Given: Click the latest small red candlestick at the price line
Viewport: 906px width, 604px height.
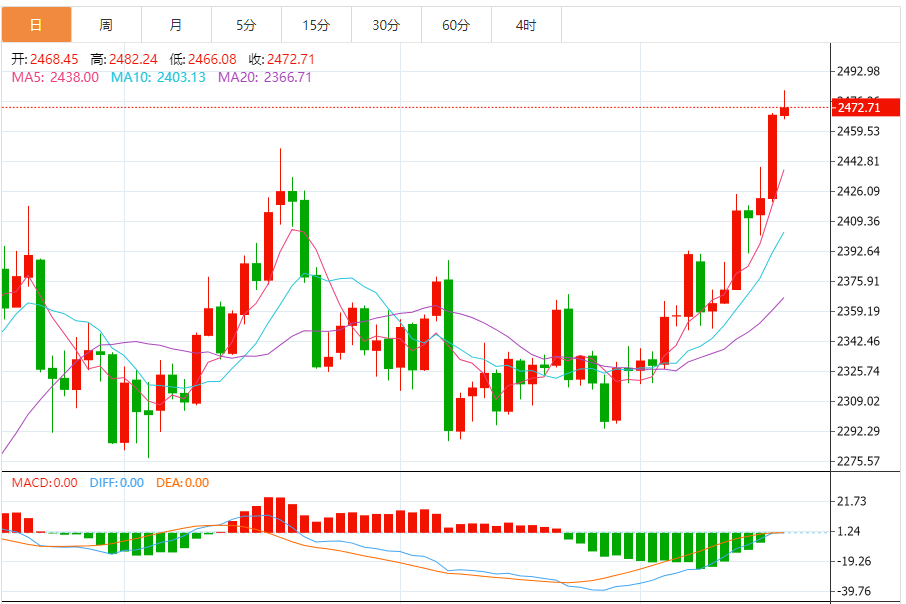Looking at the screenshot, I should point(784,111).
